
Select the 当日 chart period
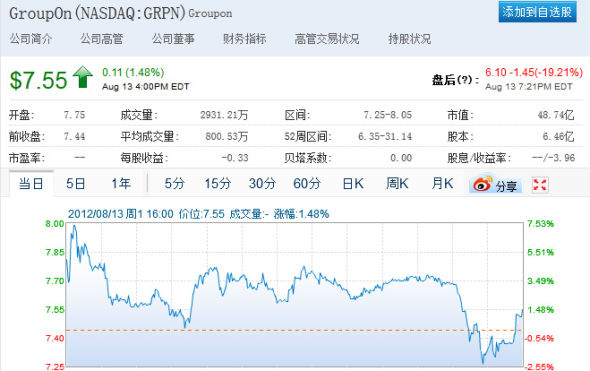point(31,184)
